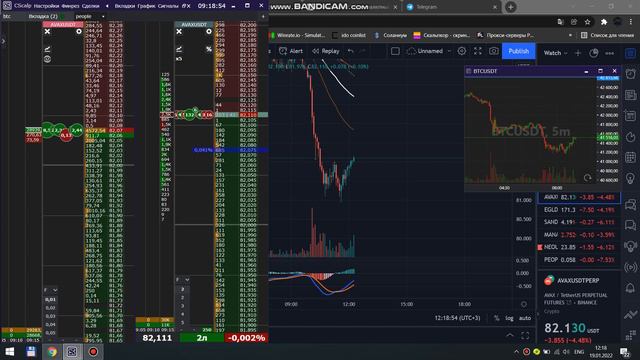
Task: Switch to the Вкладка (2) tab
Action: pyautogui.click(x=43, y=16)
